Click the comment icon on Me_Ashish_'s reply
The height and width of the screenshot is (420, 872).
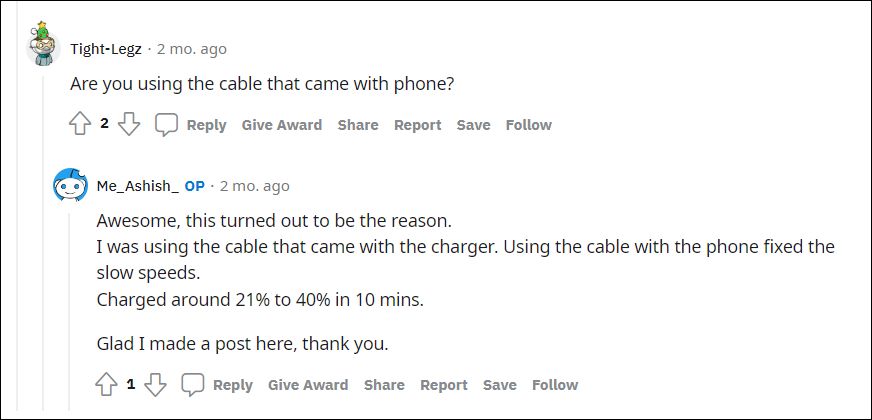coord(193,385)
